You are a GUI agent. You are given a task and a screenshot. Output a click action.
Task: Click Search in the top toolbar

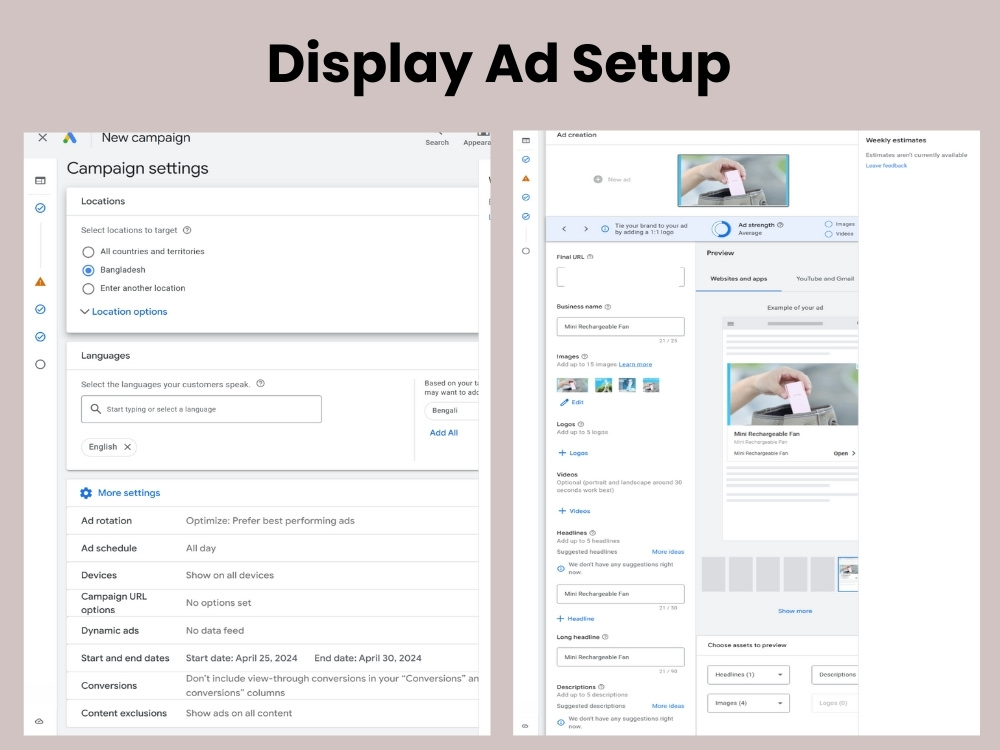point(437,138)
